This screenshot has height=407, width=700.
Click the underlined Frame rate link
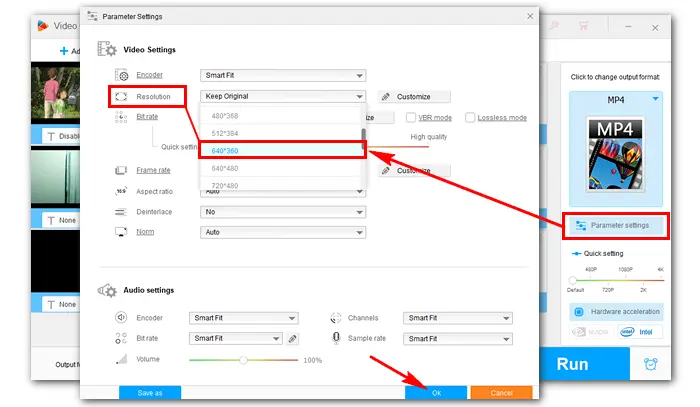pos(153,170)
